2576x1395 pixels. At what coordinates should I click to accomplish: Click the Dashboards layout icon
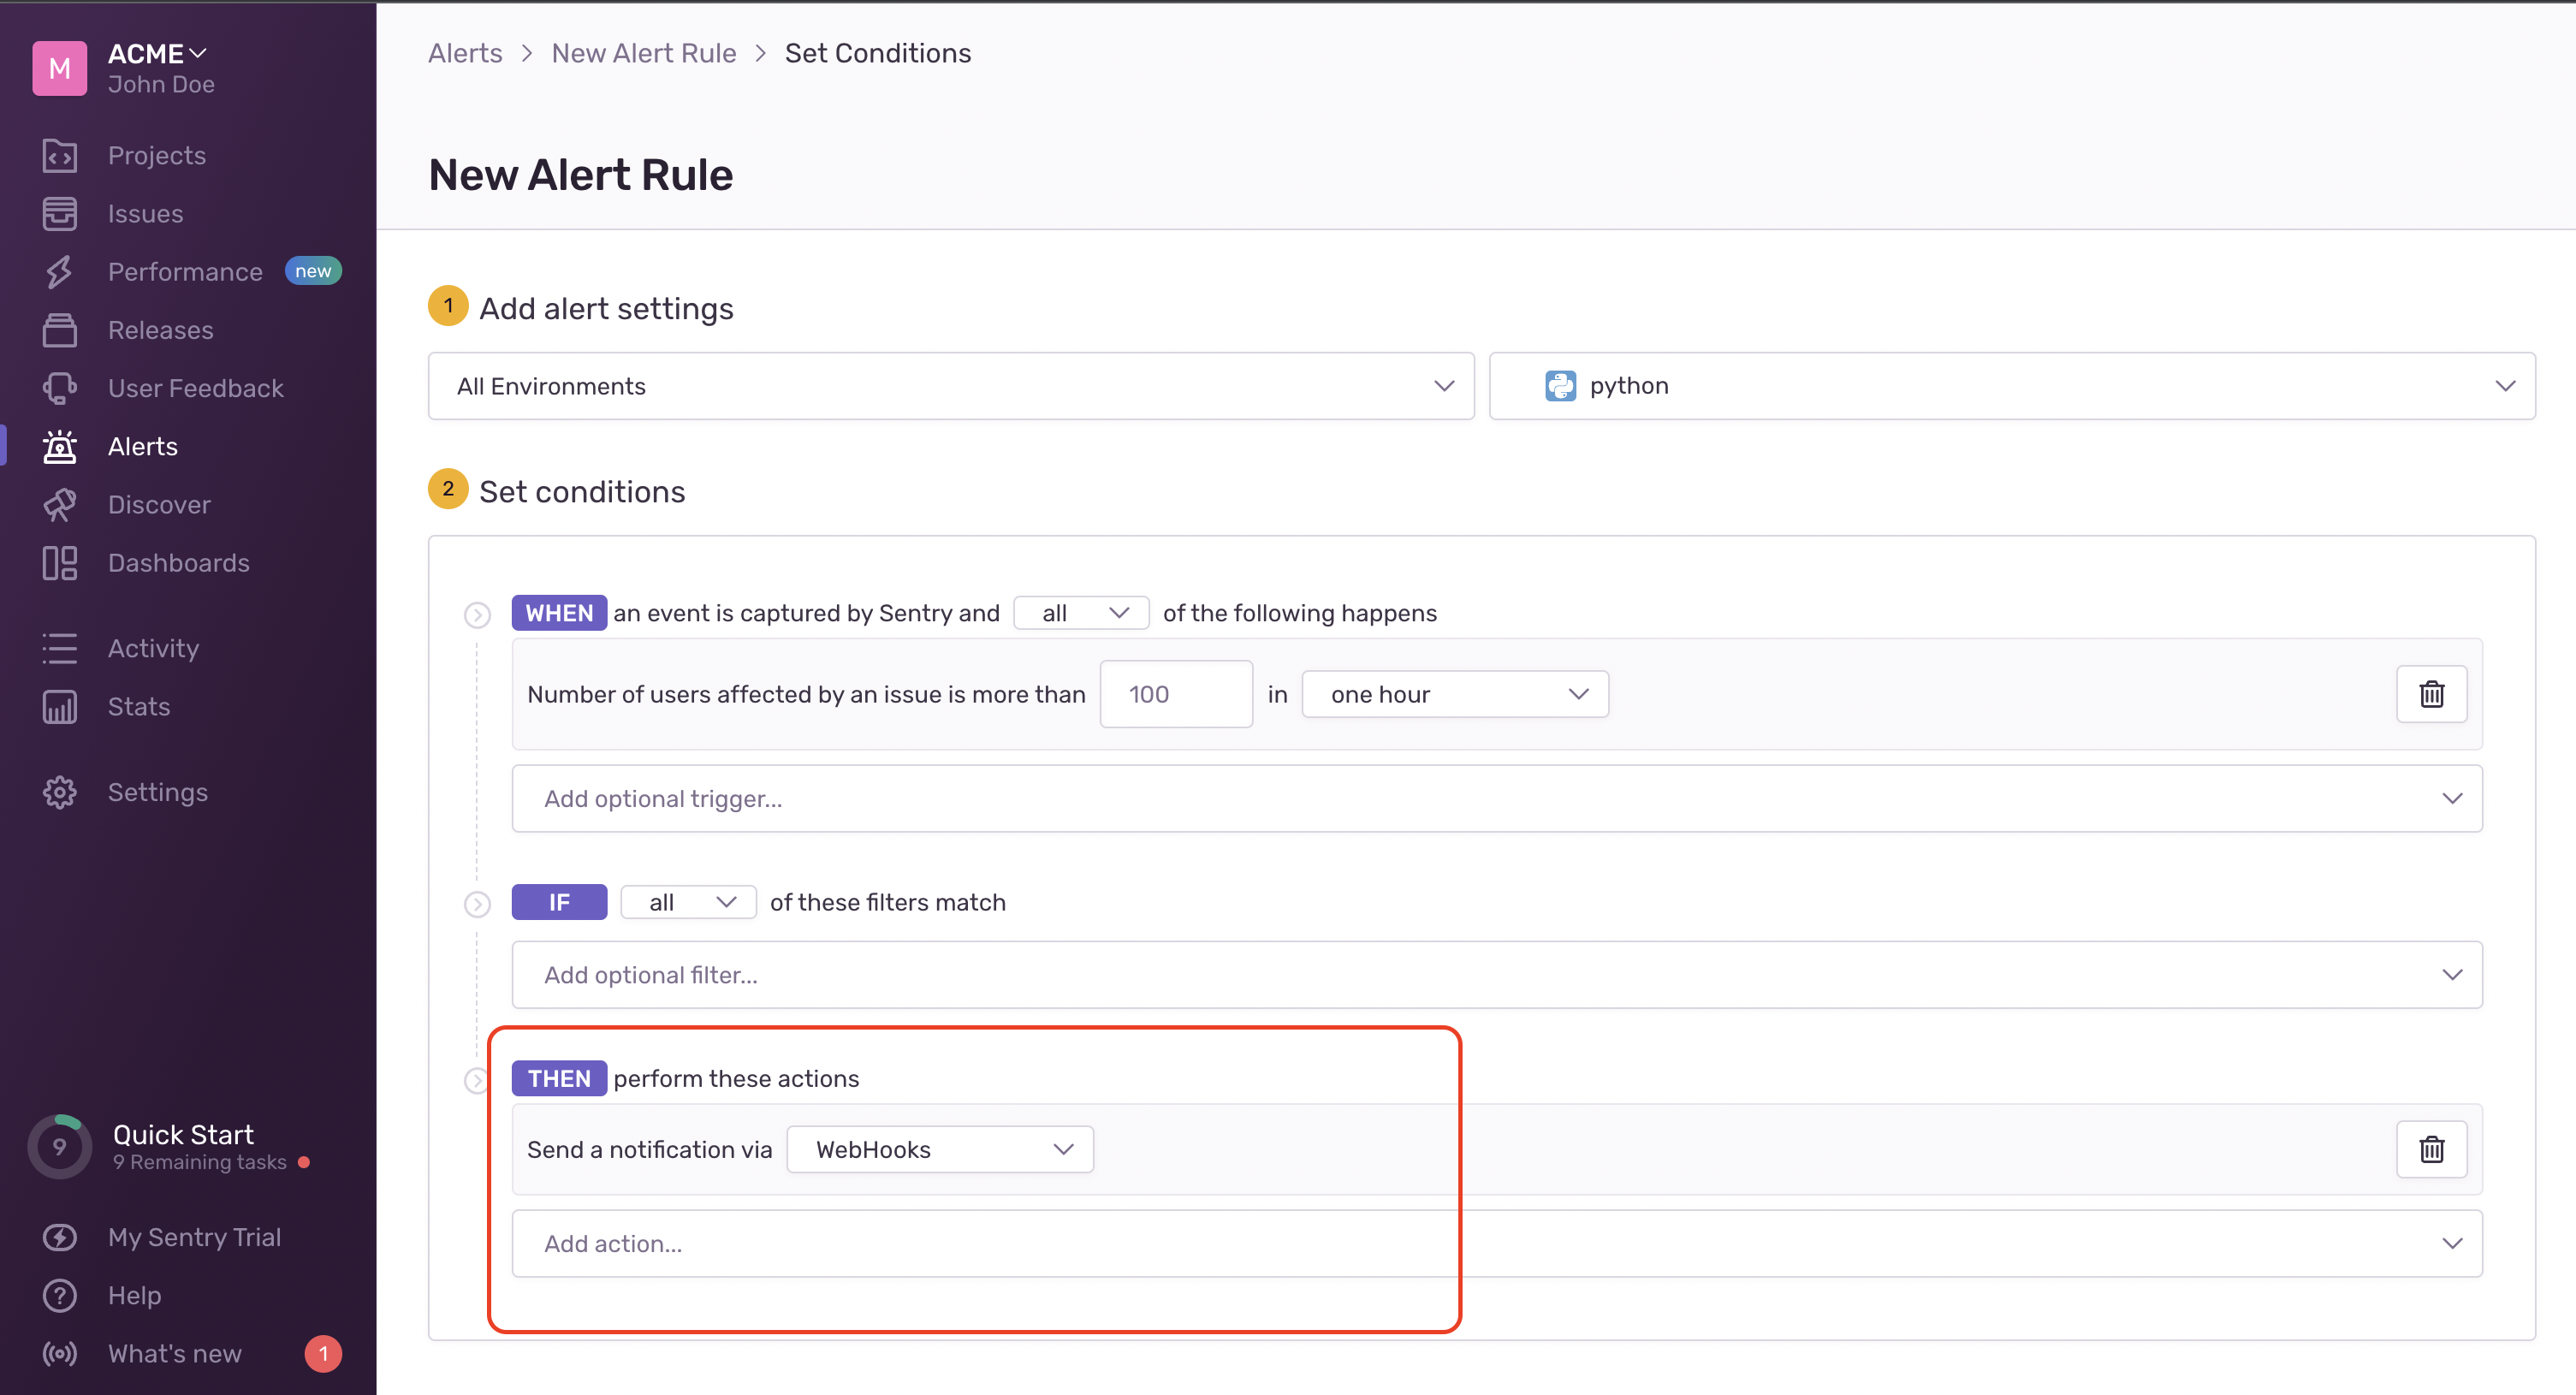(x=59, y=562)
